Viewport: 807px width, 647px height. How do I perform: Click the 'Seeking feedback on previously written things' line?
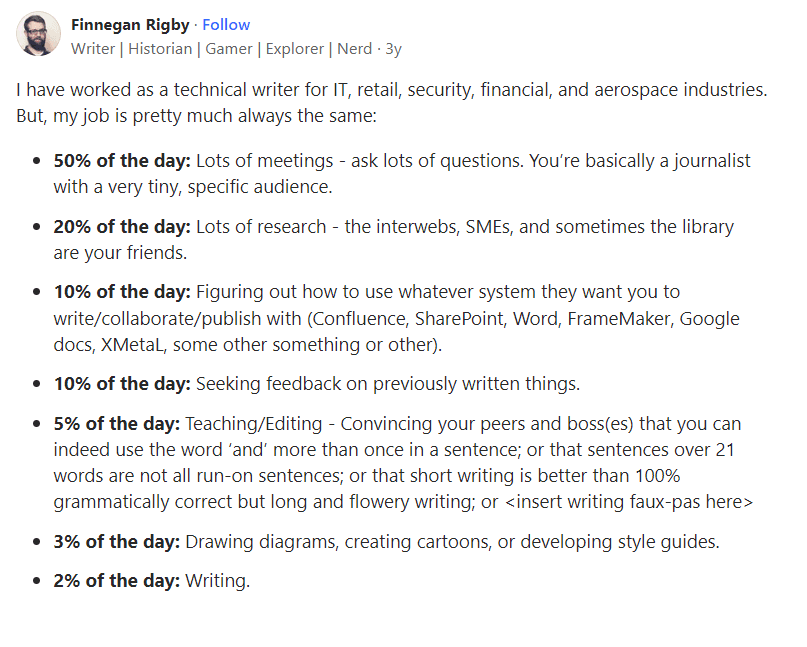[x=387, y=383]
